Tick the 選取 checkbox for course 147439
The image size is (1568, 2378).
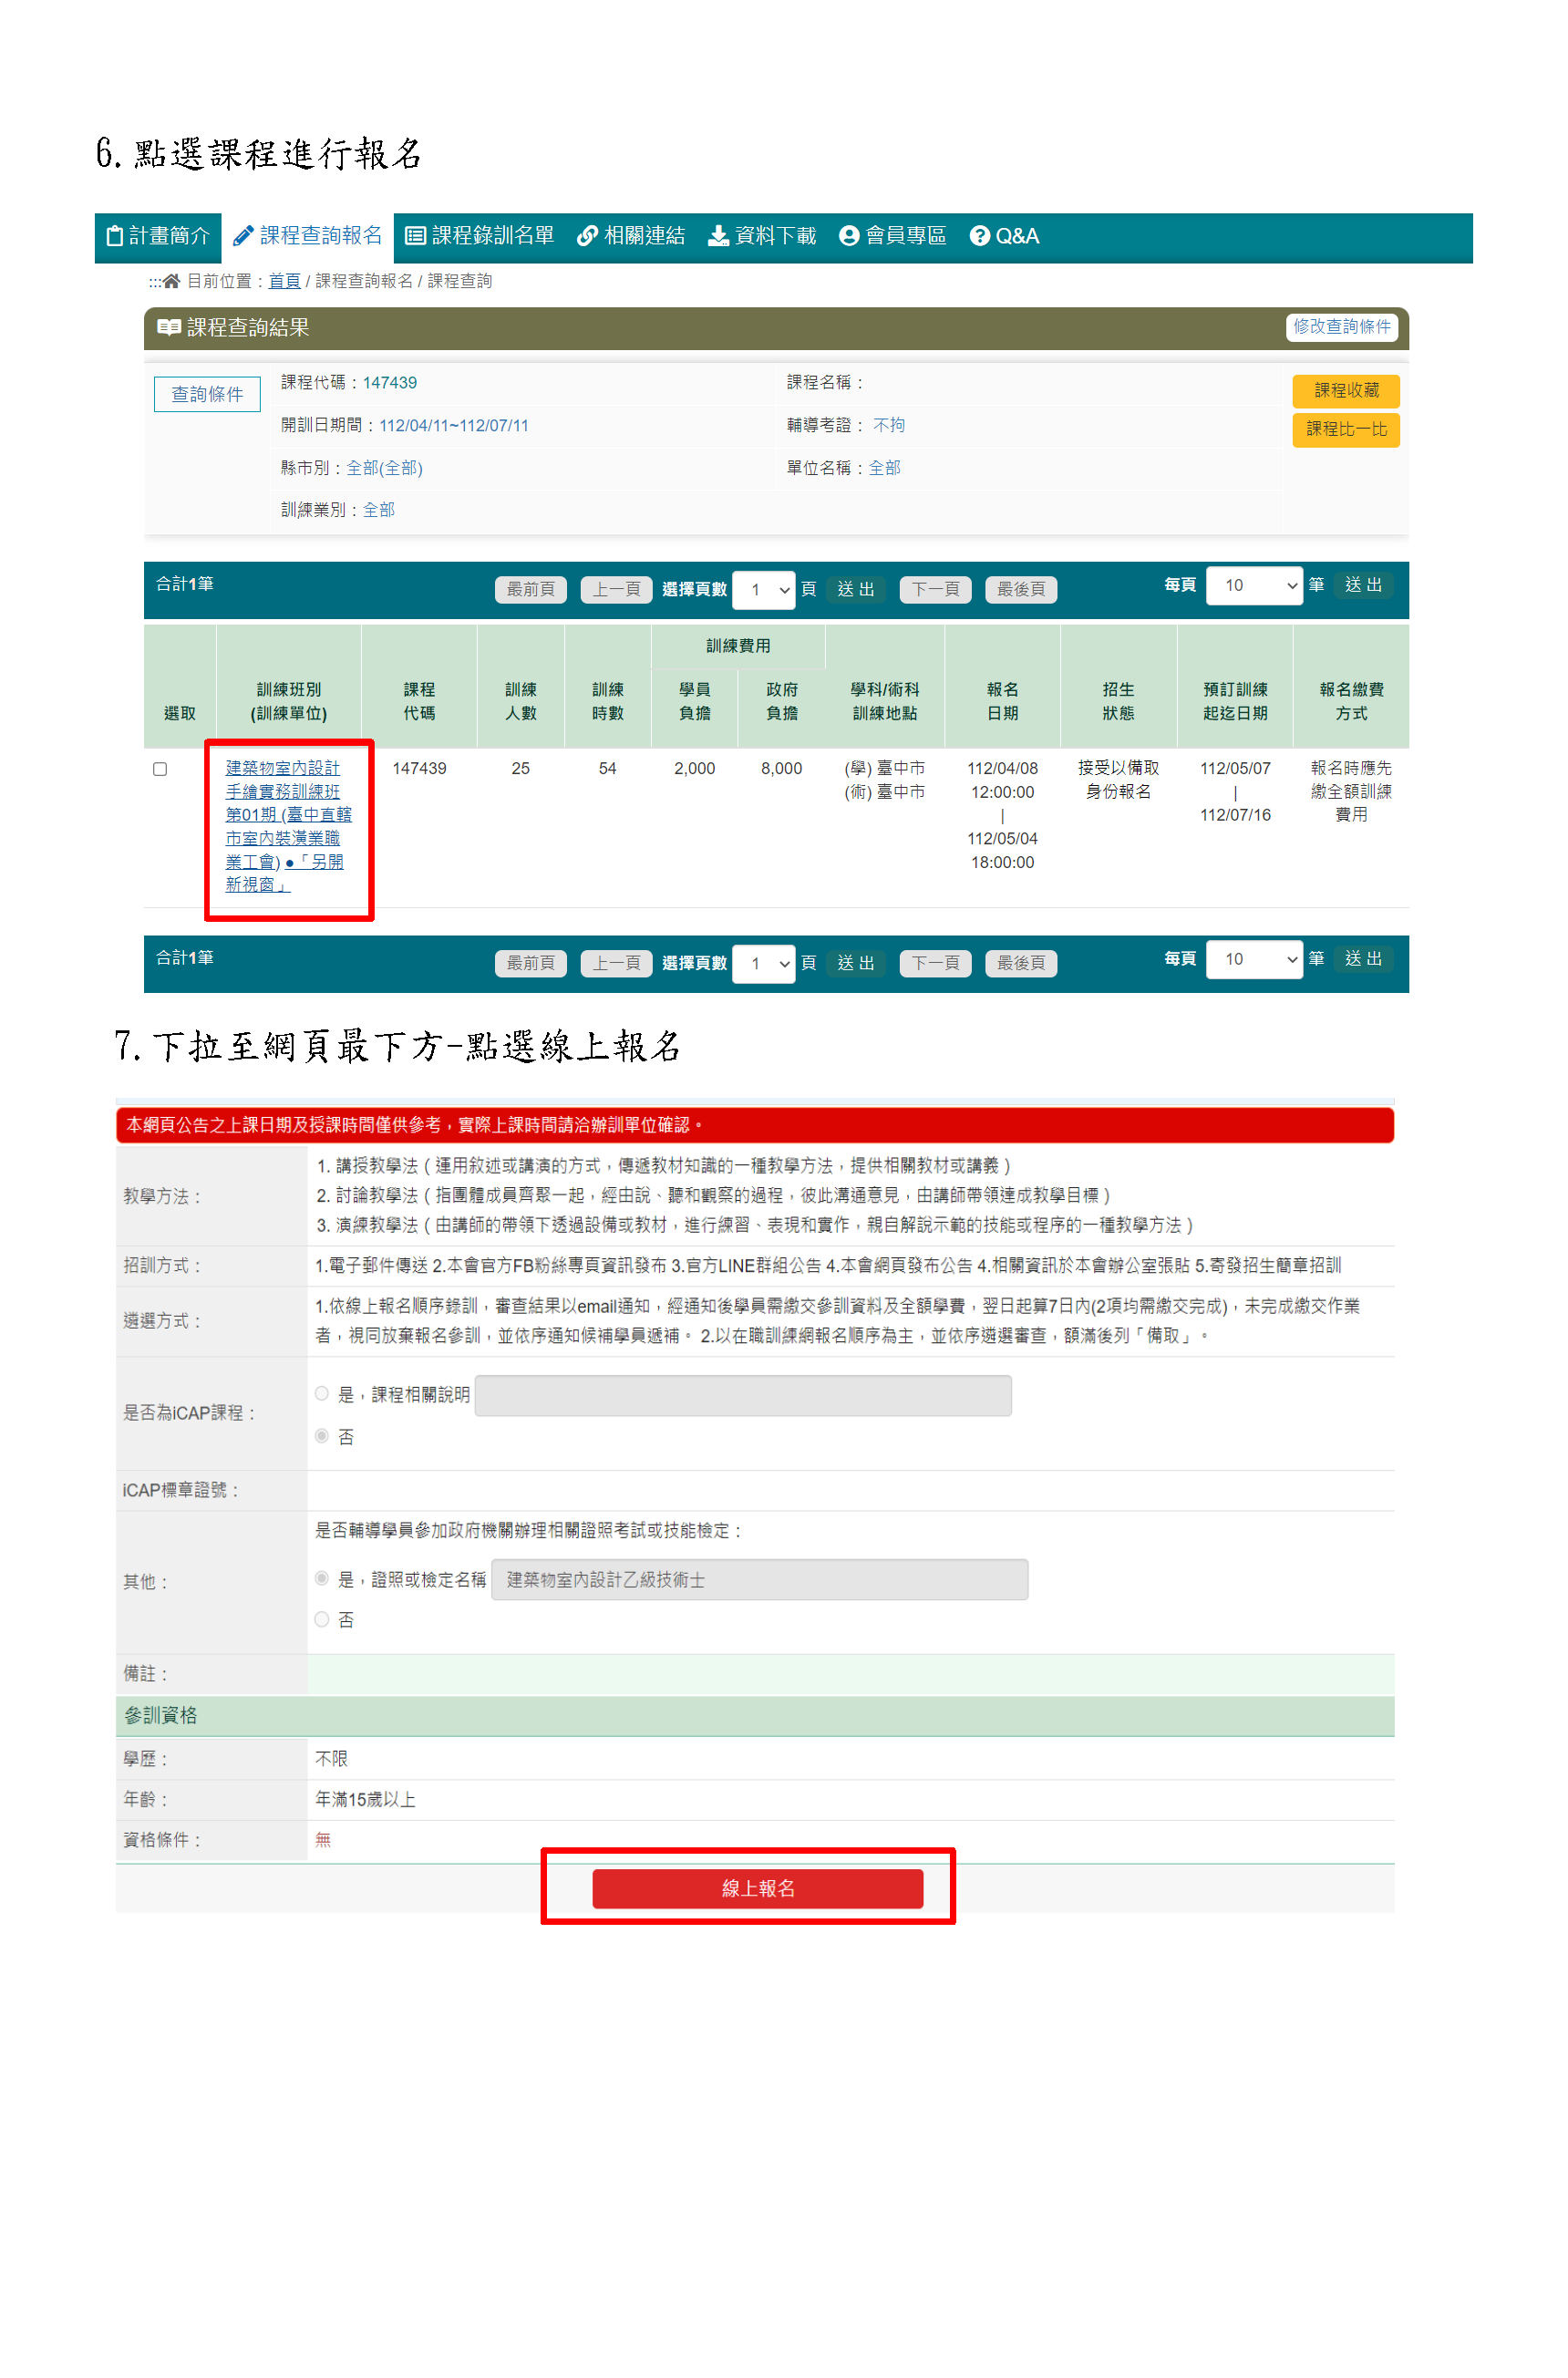point(160,769)
